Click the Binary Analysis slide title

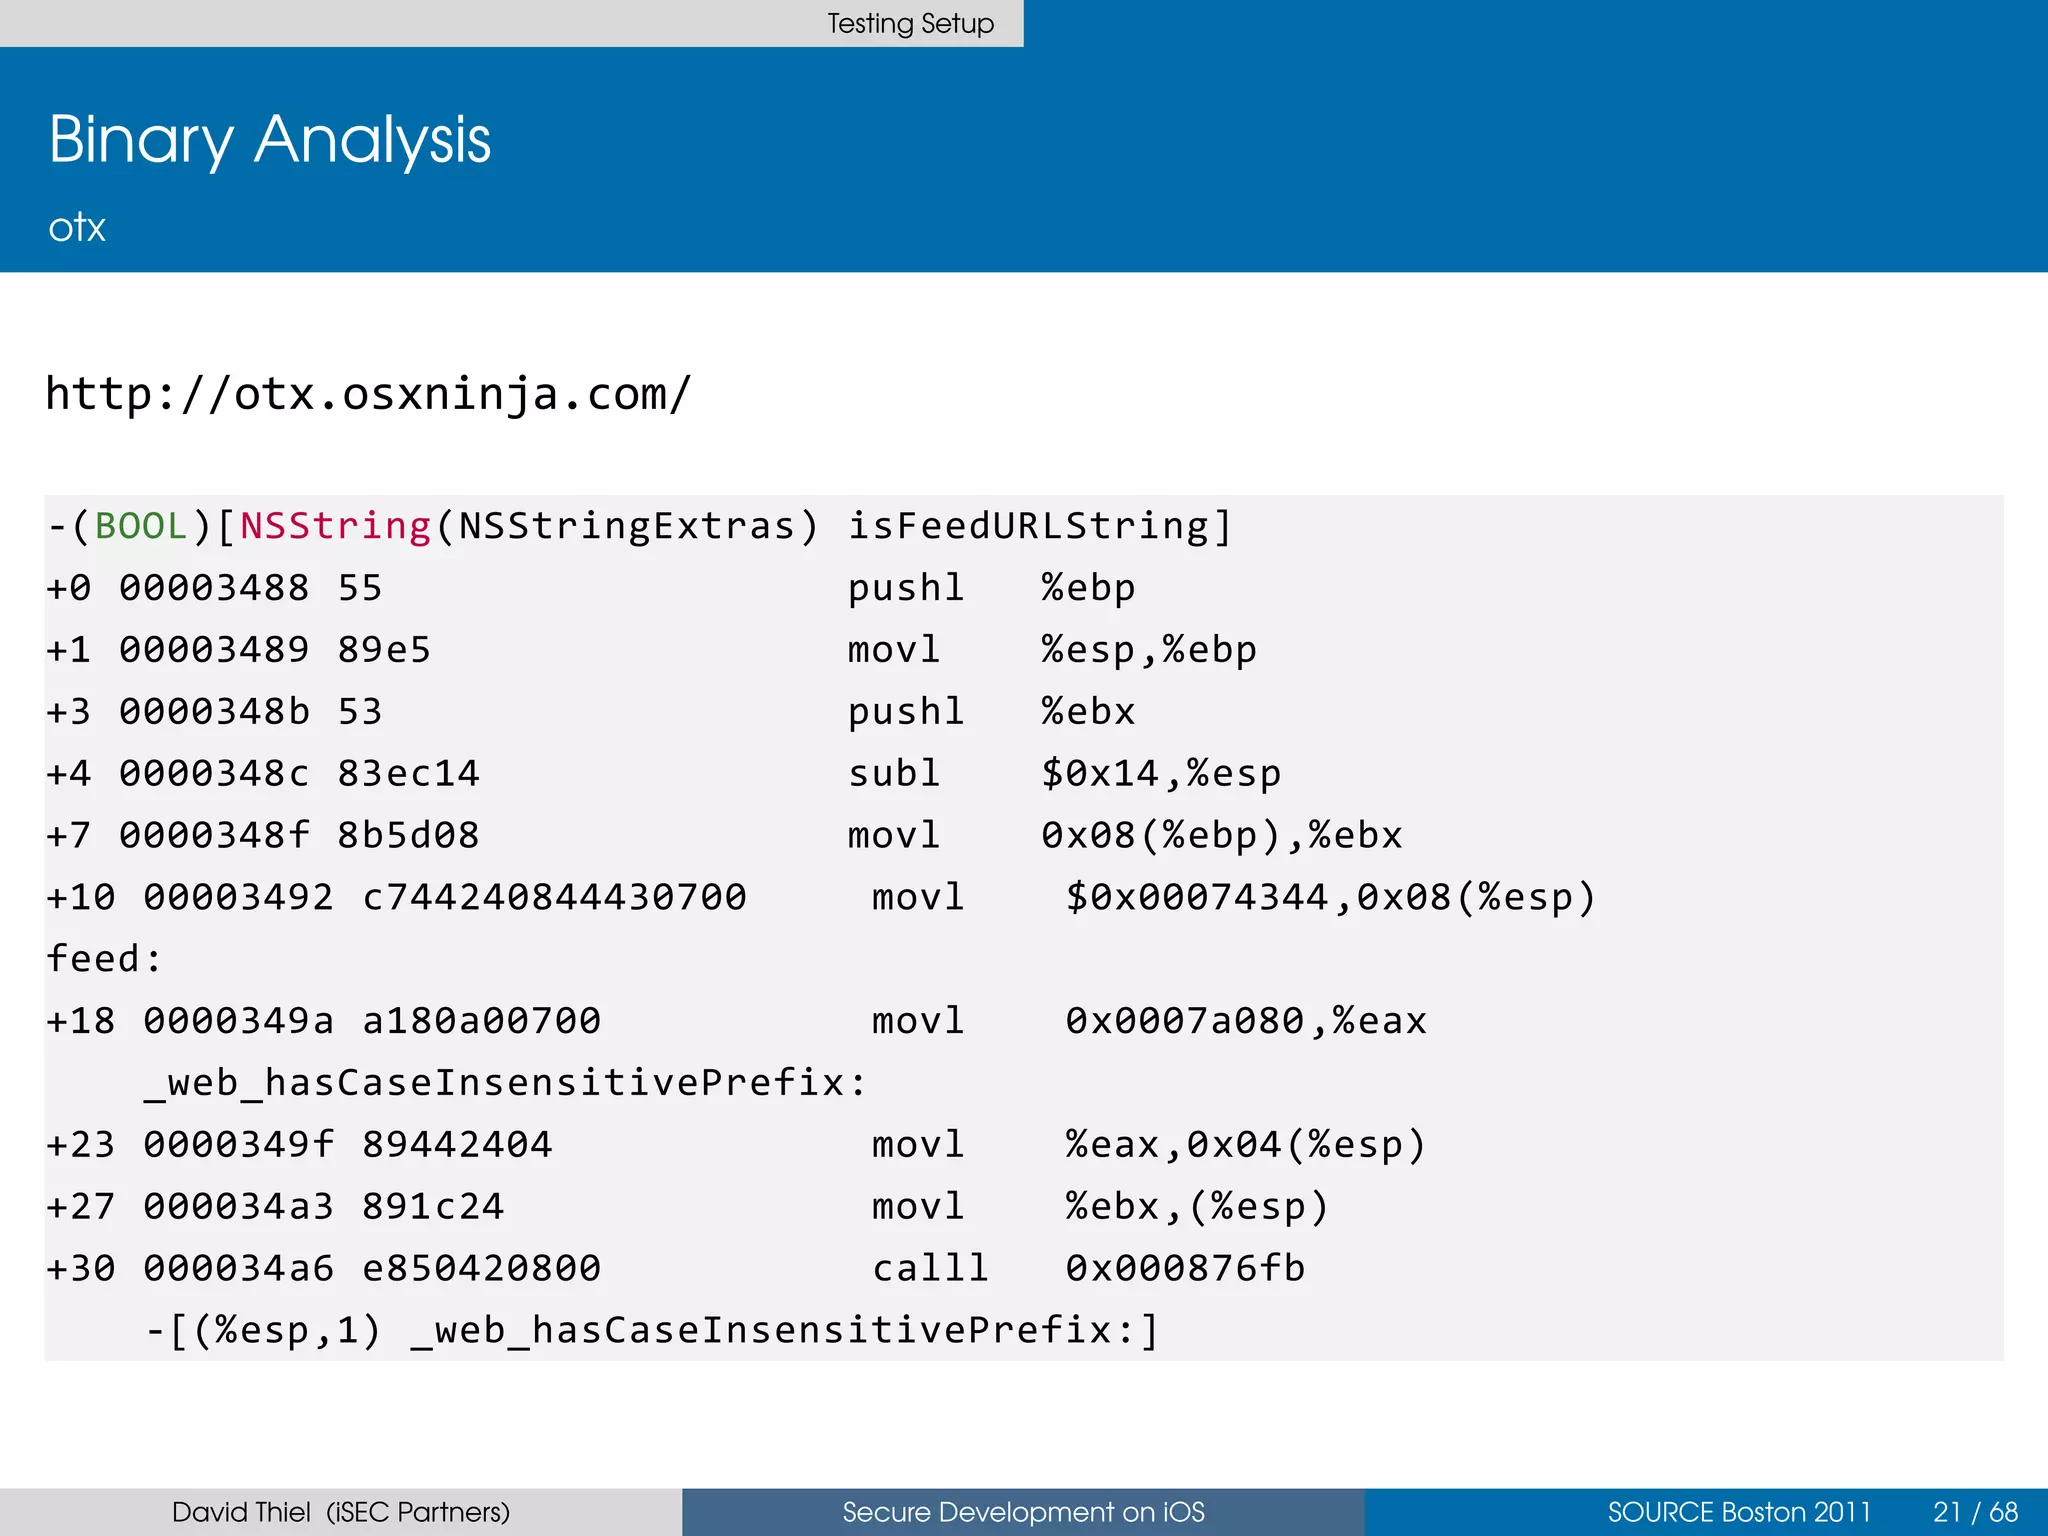[270, 139]
